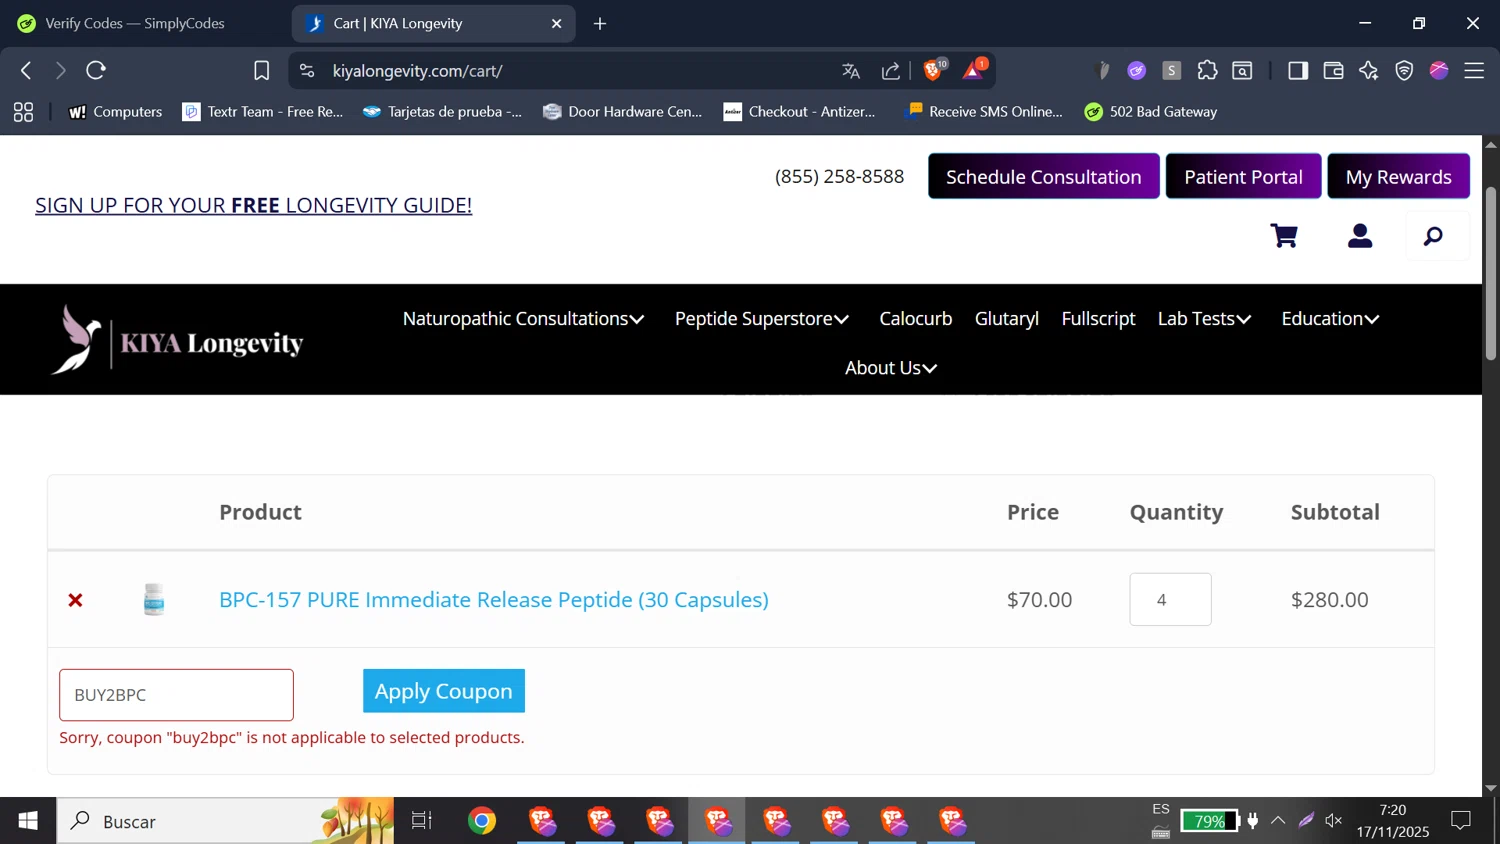Open the KIYA Longevity logo homepage link

pyautogui.click(x=177, y=340)
